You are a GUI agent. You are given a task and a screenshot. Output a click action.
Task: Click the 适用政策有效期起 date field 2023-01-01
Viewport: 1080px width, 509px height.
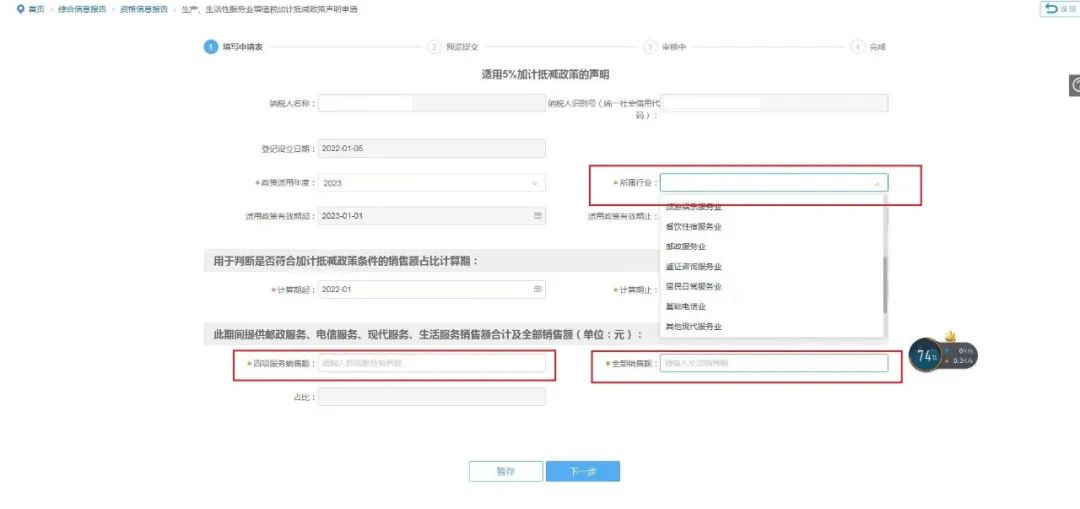(432, 216)
